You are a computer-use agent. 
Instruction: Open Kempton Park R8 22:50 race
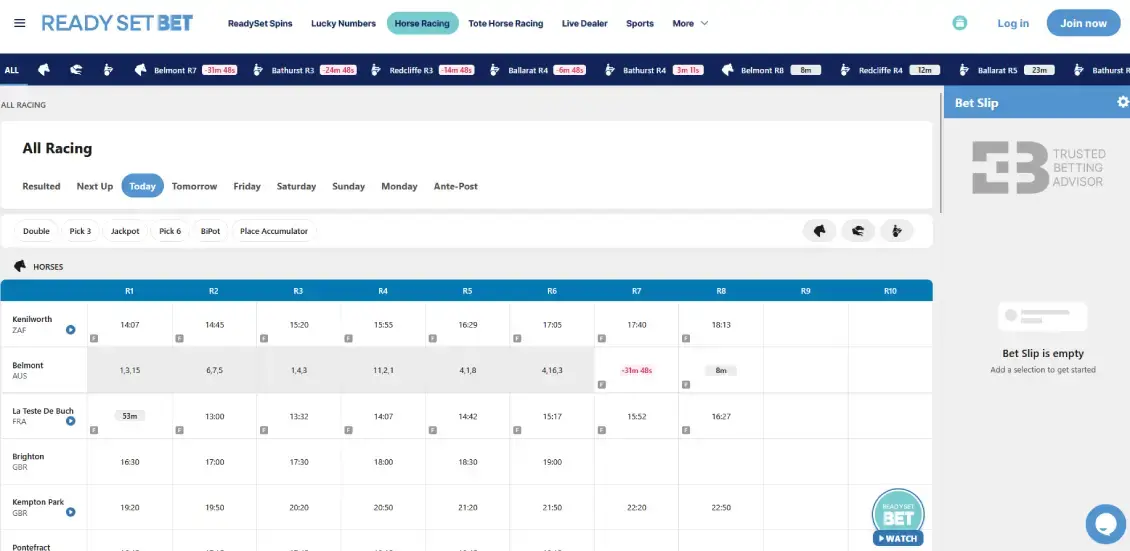click(x=721, y=507)
